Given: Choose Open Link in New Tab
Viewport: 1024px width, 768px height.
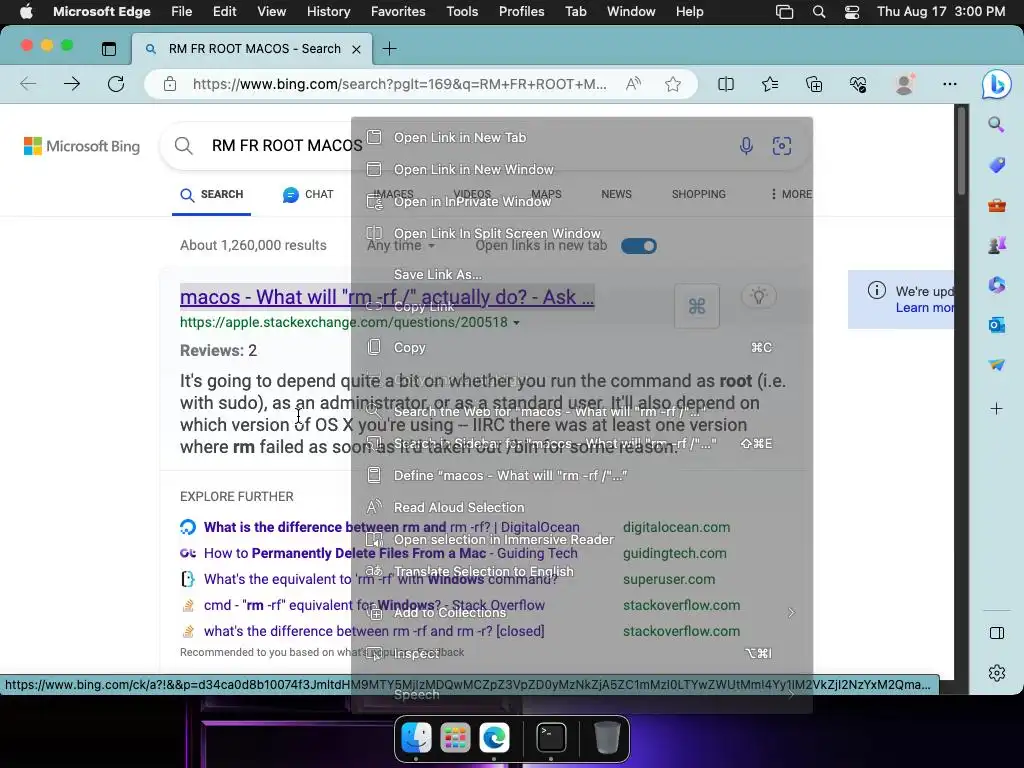Looking at the screenshot, I should [581, 137].
